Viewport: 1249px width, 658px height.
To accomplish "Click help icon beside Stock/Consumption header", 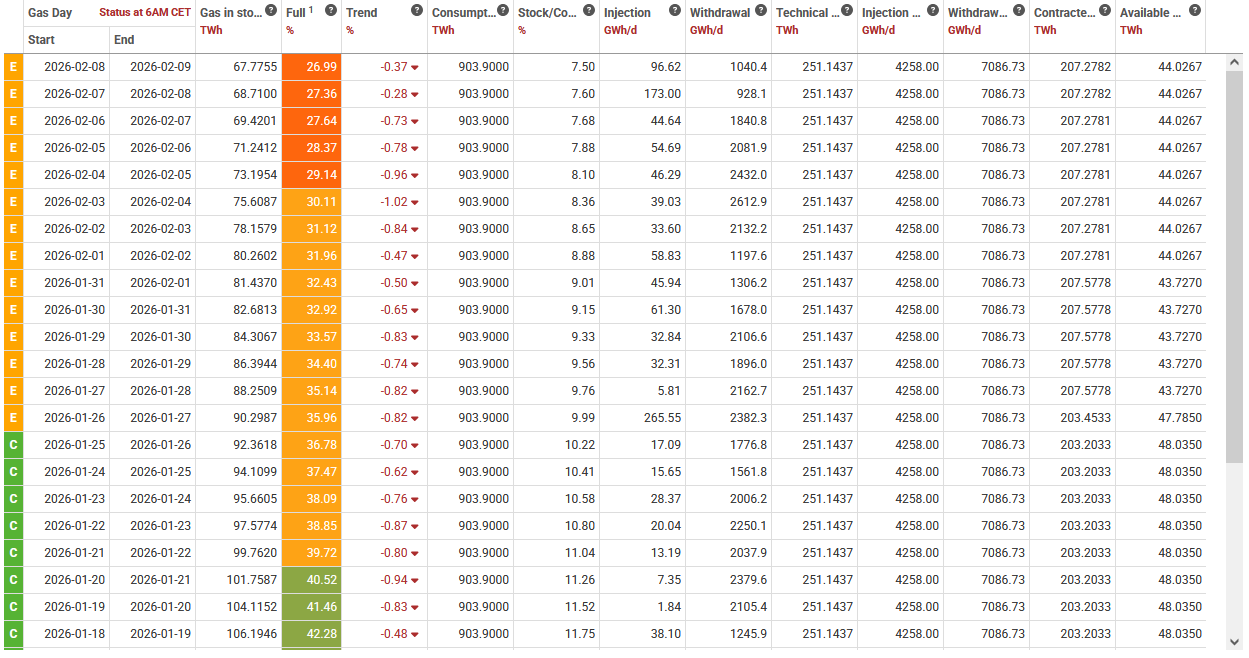I will click(x=587, y=11).
